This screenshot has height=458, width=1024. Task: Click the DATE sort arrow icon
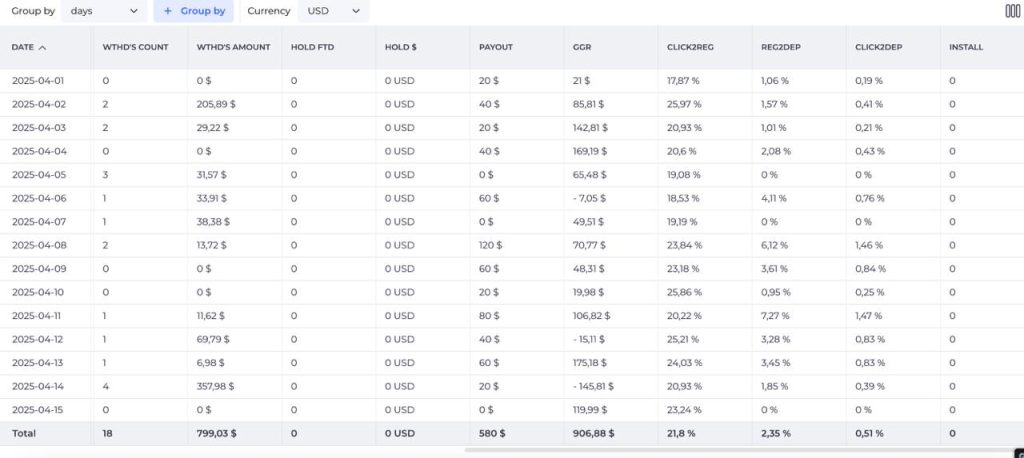[42, 47]
